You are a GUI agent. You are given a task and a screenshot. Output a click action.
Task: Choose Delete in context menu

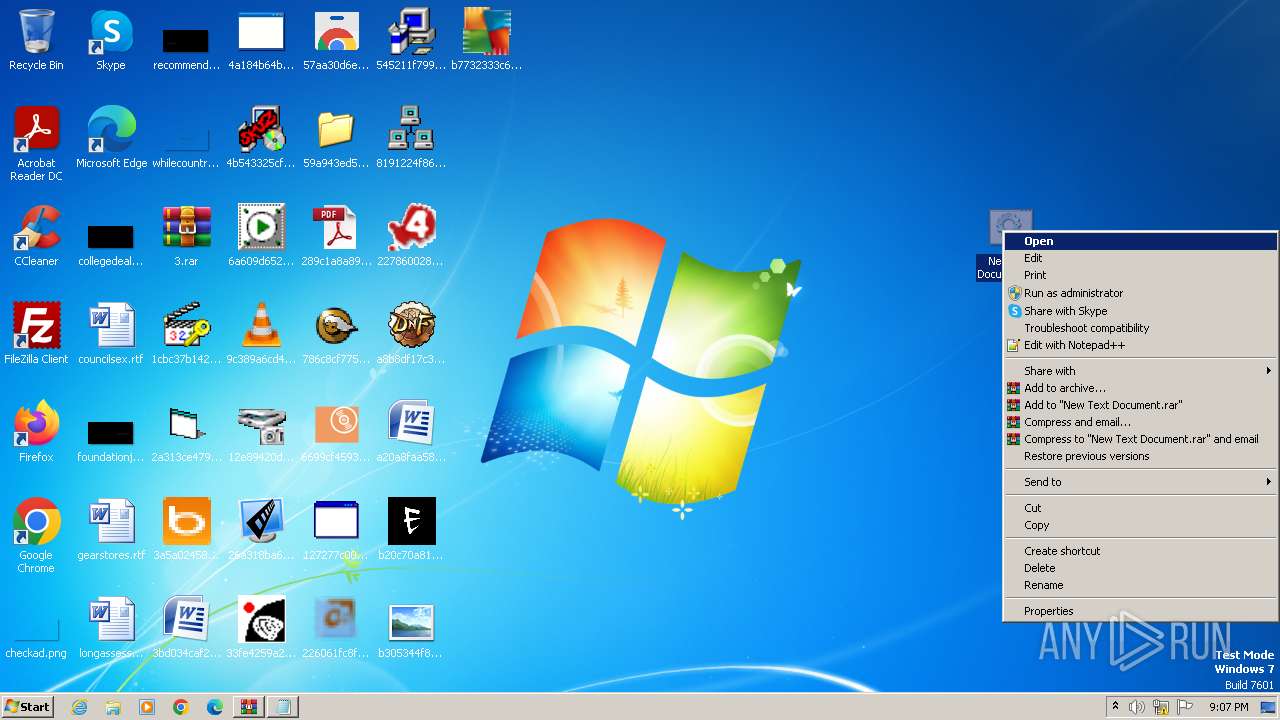[1140, 568]
